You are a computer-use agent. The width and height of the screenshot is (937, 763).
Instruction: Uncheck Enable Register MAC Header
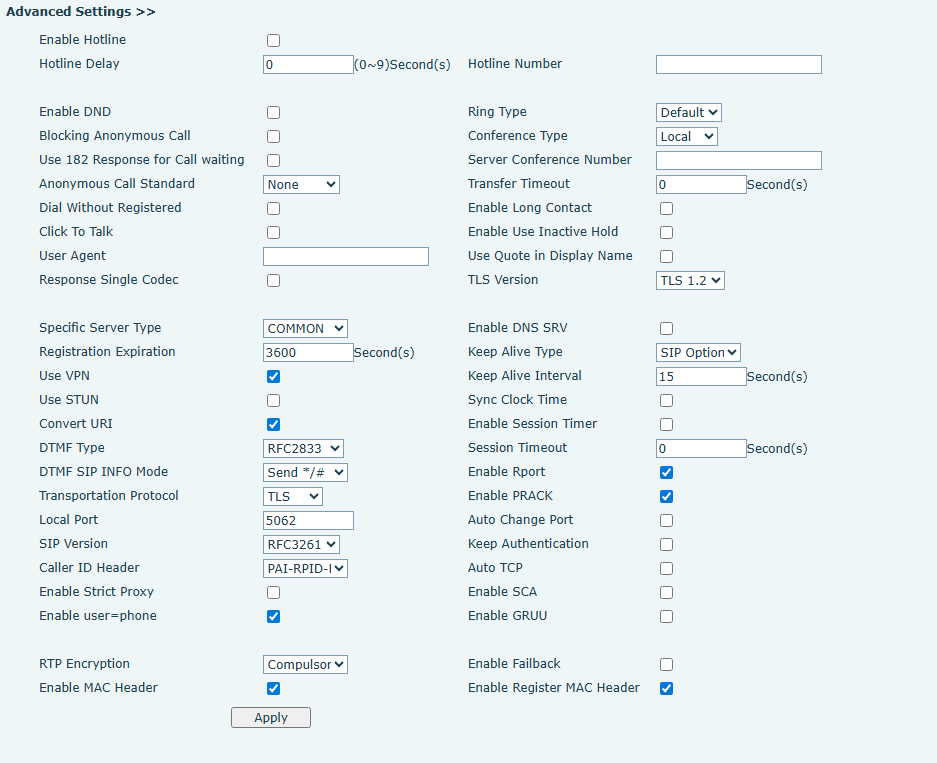pyautogui.click(x=666, y=689)
